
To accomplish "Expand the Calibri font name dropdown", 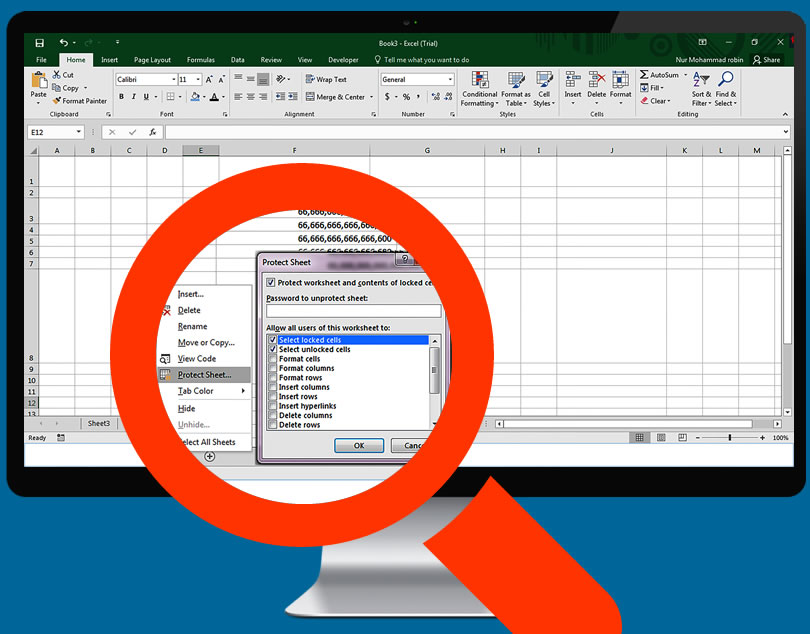I will 173,79.
